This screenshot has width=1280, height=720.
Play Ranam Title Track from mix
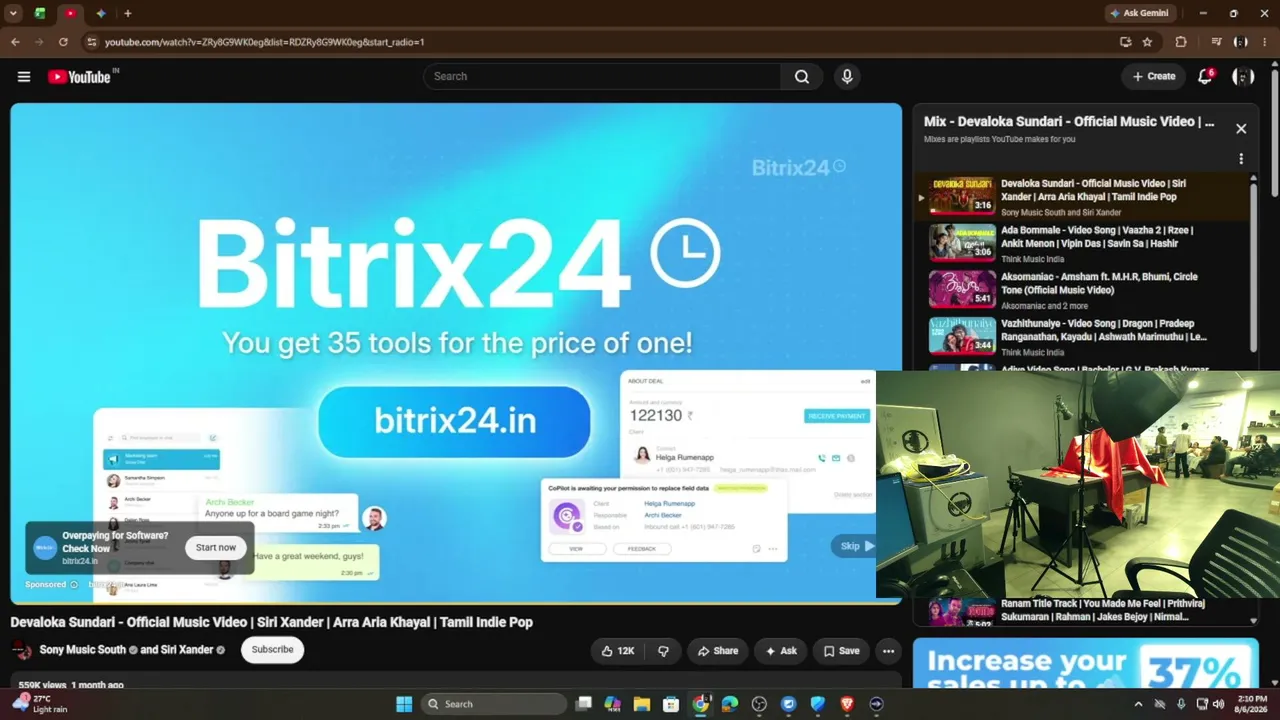click(1085, 611)
